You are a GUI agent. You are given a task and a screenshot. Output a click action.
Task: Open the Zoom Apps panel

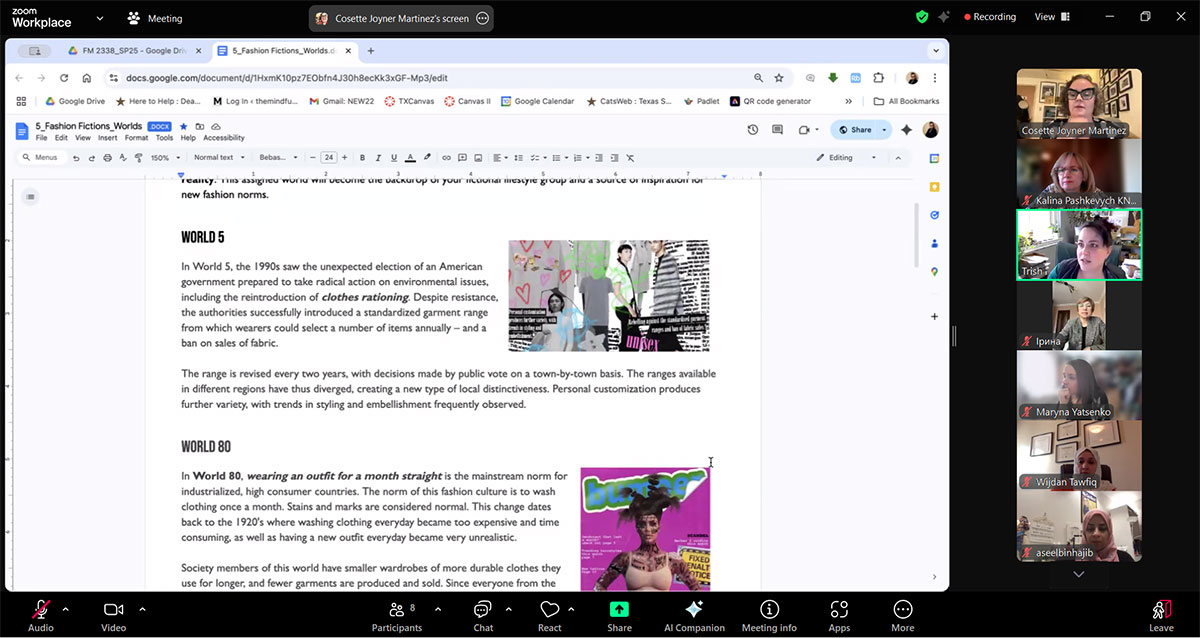pyautogui.click(x=839, y=614)
